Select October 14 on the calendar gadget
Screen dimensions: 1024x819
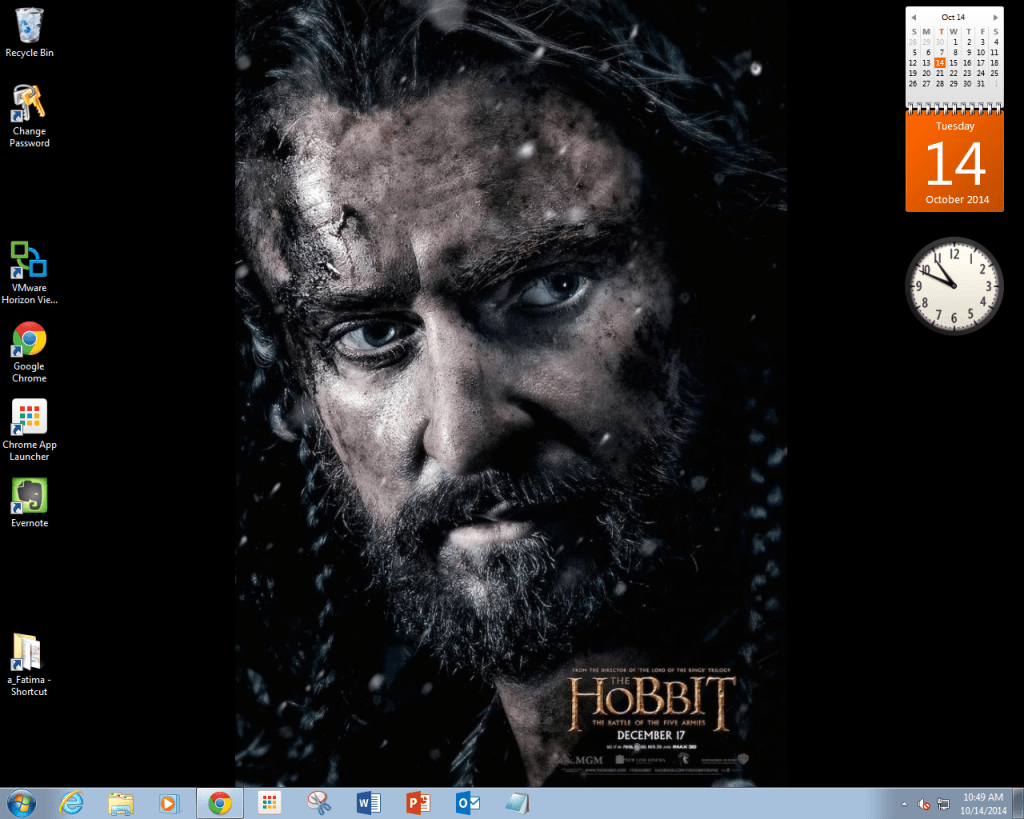coord(939,62)
